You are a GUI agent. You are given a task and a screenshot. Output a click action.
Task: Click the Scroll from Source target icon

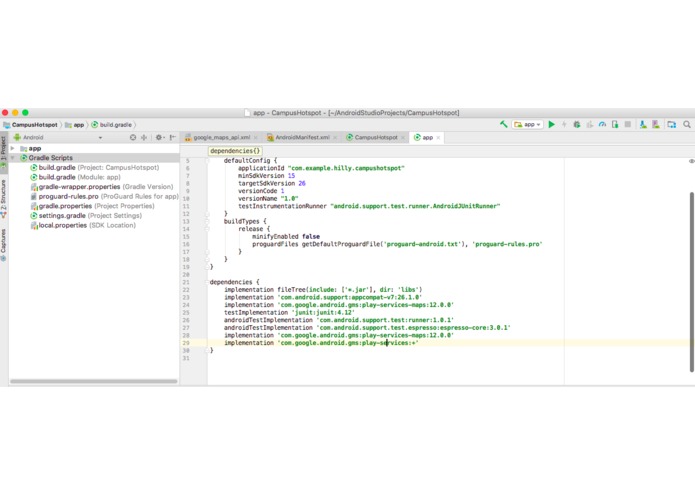tap(133, 137)
